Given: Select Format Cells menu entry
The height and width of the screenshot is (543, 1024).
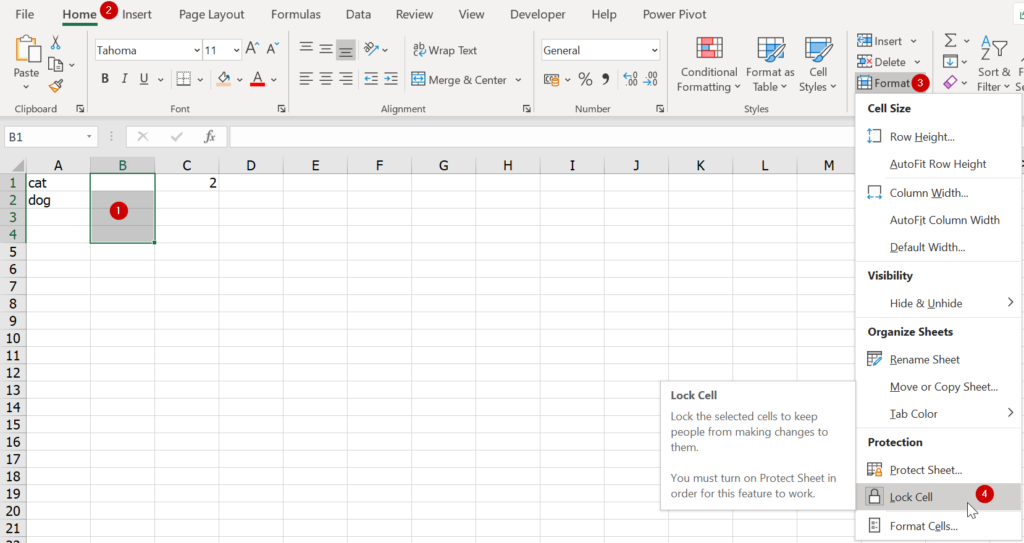Looking at the screenshot, I should click(x=938, y=526).
